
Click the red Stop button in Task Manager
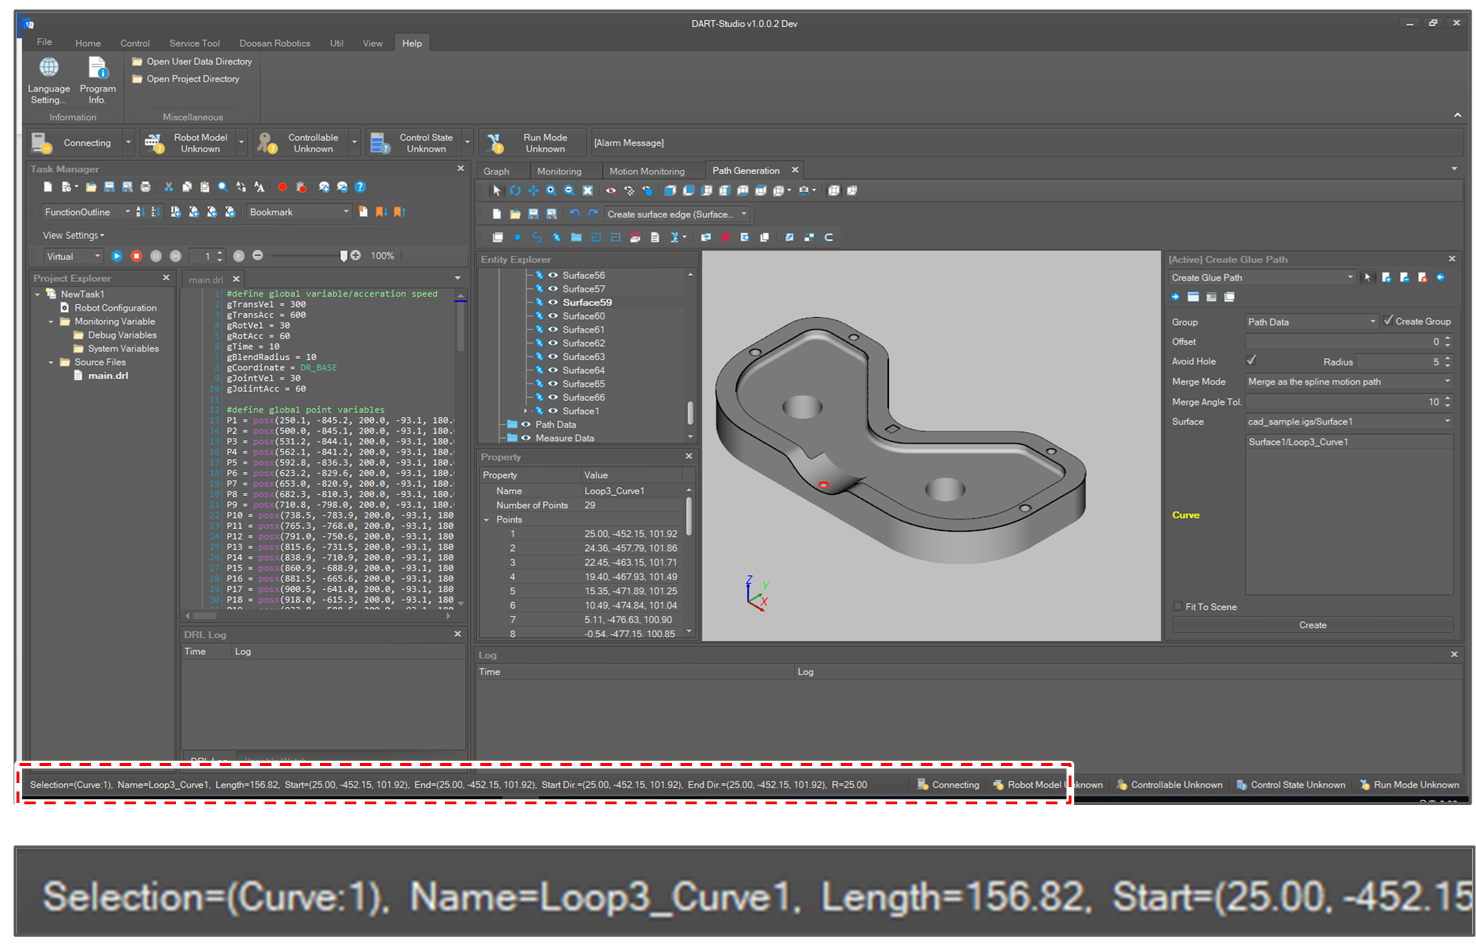coord(136,256)
